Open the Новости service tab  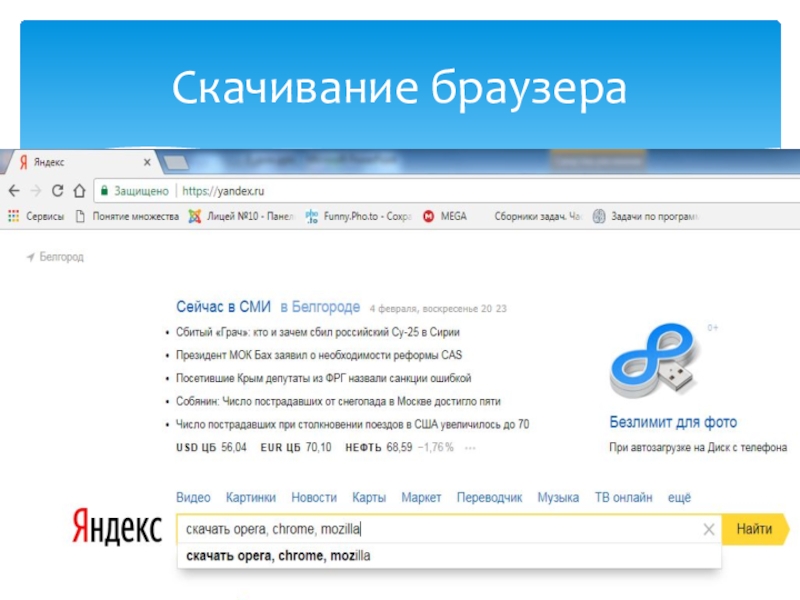(x=314, y=497)
